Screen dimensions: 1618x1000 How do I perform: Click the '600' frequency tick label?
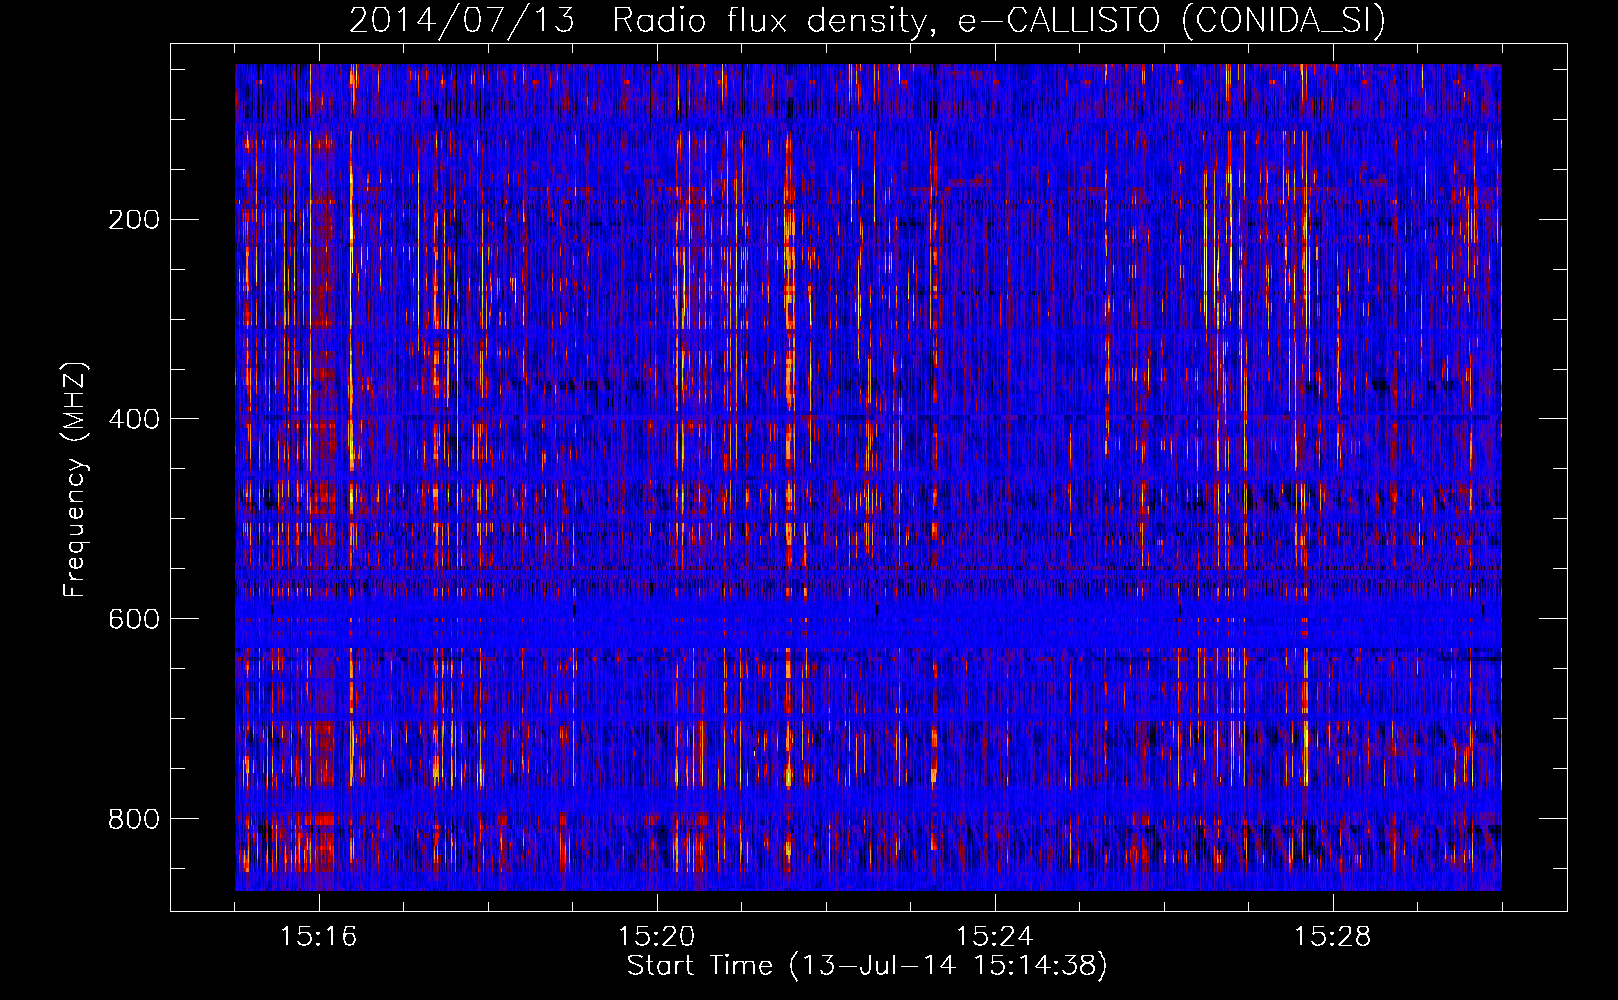tap(133, 619)
